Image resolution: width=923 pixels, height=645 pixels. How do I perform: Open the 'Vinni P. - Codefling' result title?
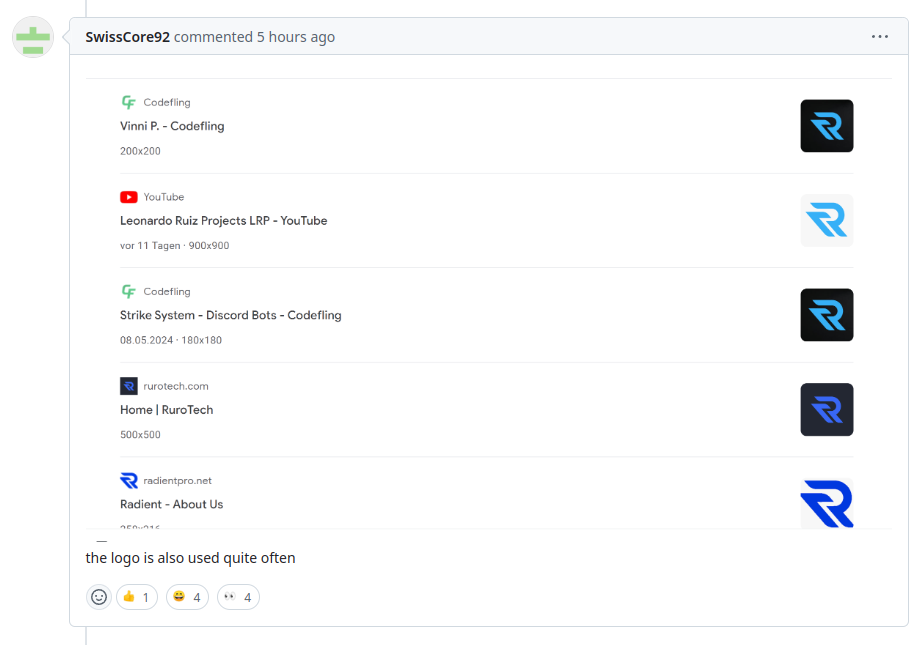[x=172, y=126]
